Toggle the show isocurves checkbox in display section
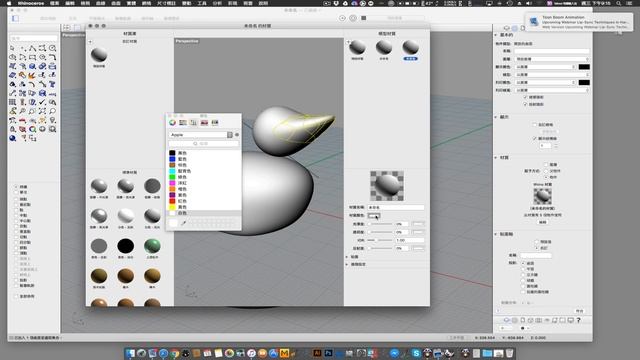 tap(535, 138)
